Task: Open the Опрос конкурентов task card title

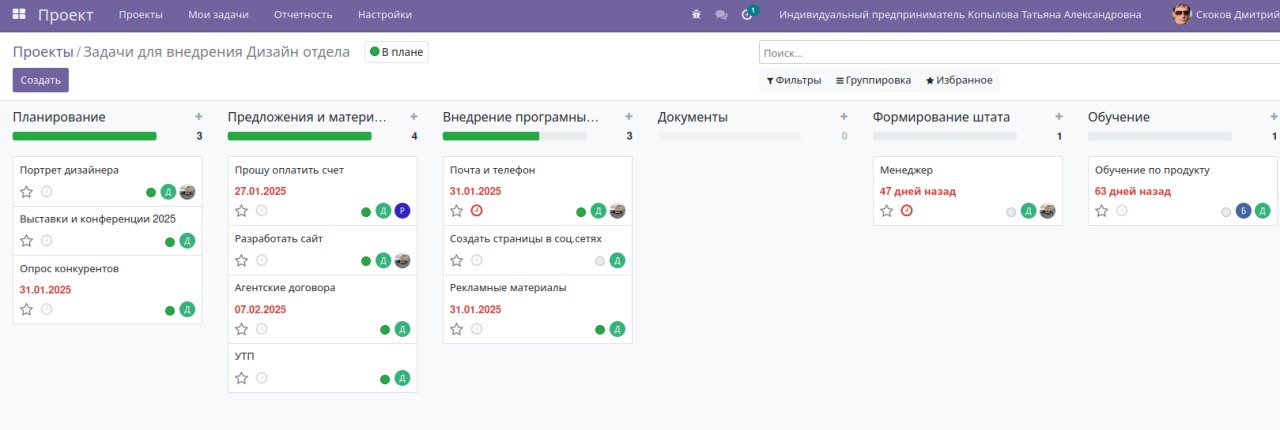Action: click(x=69, y=269)
